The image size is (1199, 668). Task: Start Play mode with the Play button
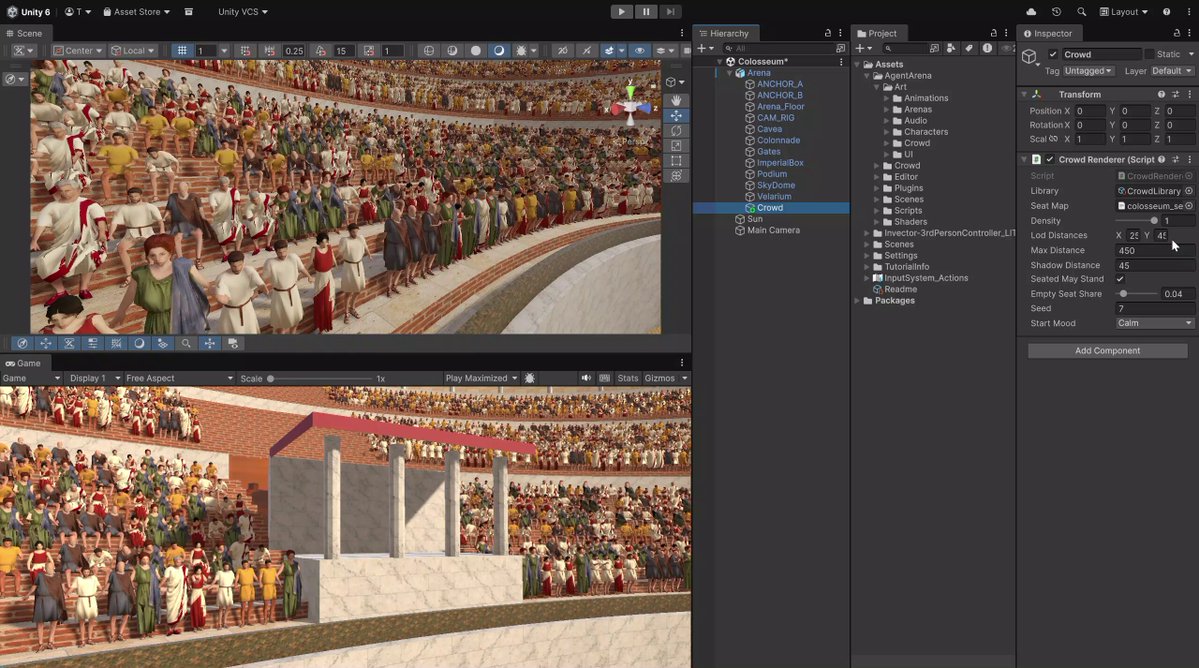point(621,11)
